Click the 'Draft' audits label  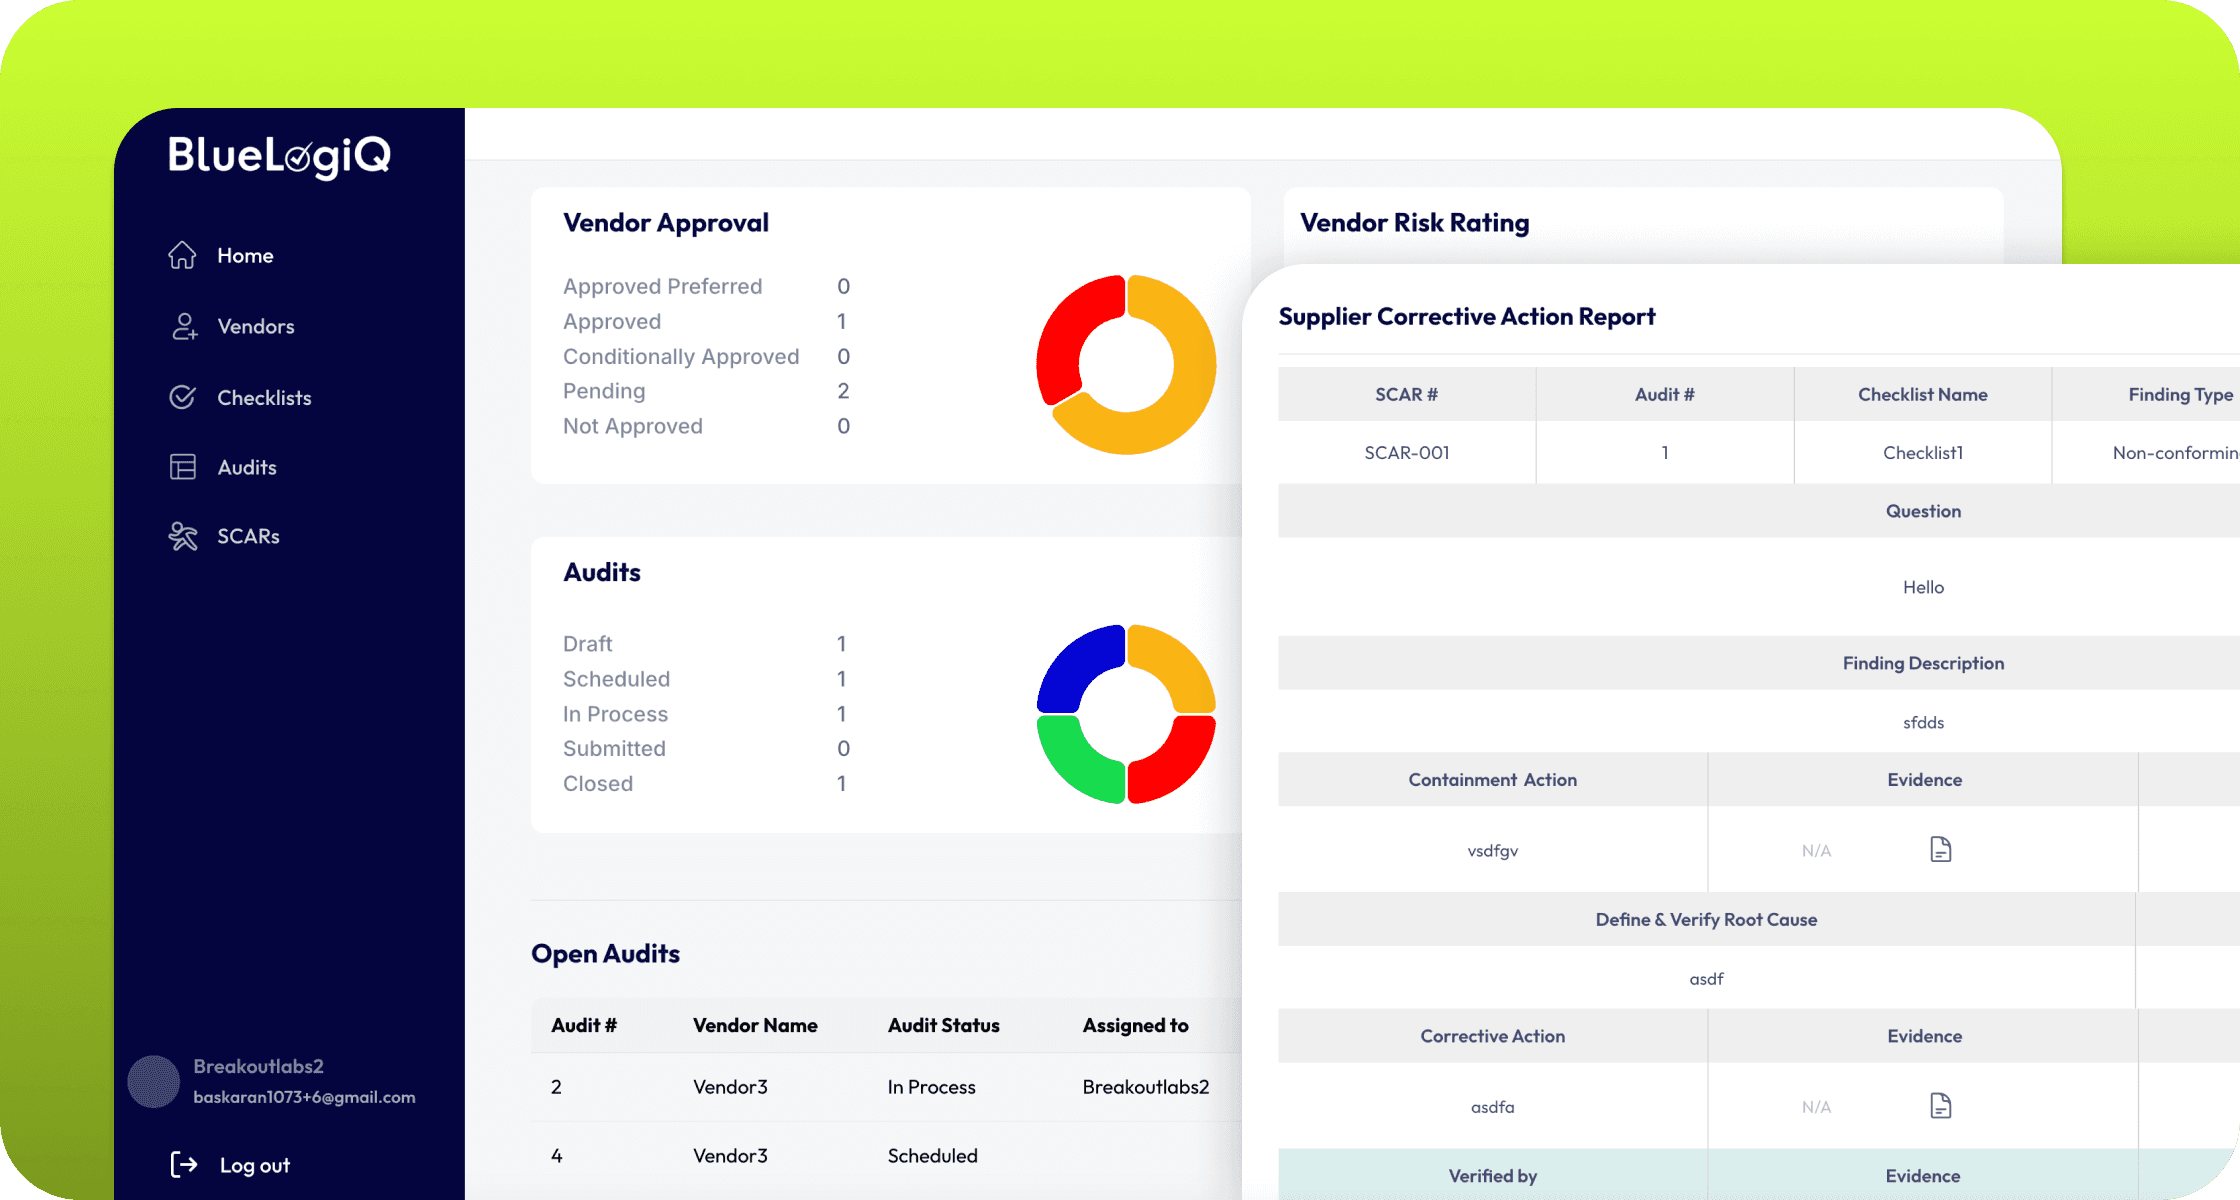point(588,644)
